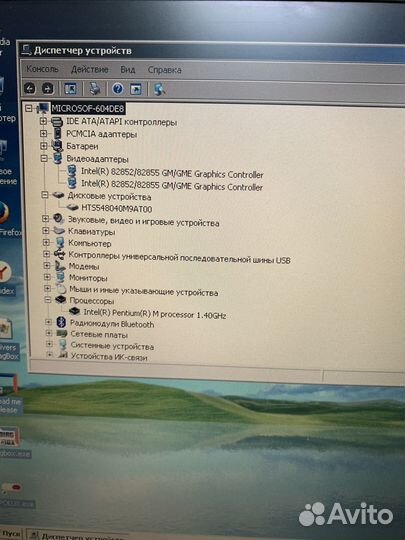Expand Мыши и иные указывающие устройства

pyautogui.click(x=48, y=288)
